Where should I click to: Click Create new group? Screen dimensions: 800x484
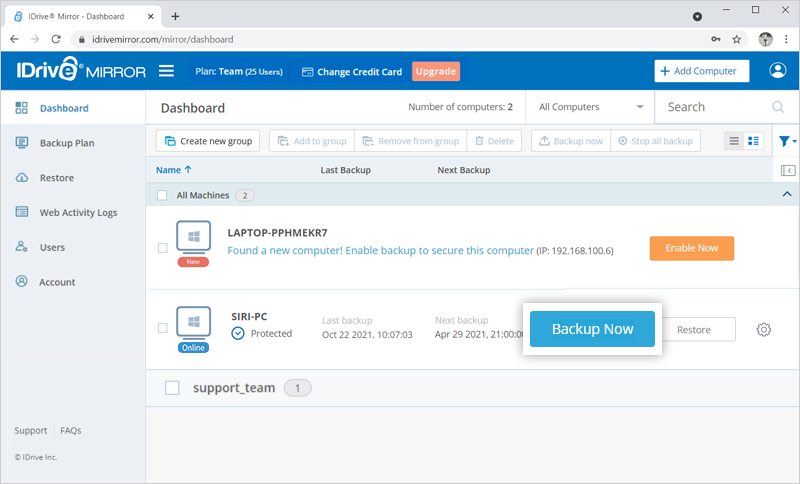208,141
